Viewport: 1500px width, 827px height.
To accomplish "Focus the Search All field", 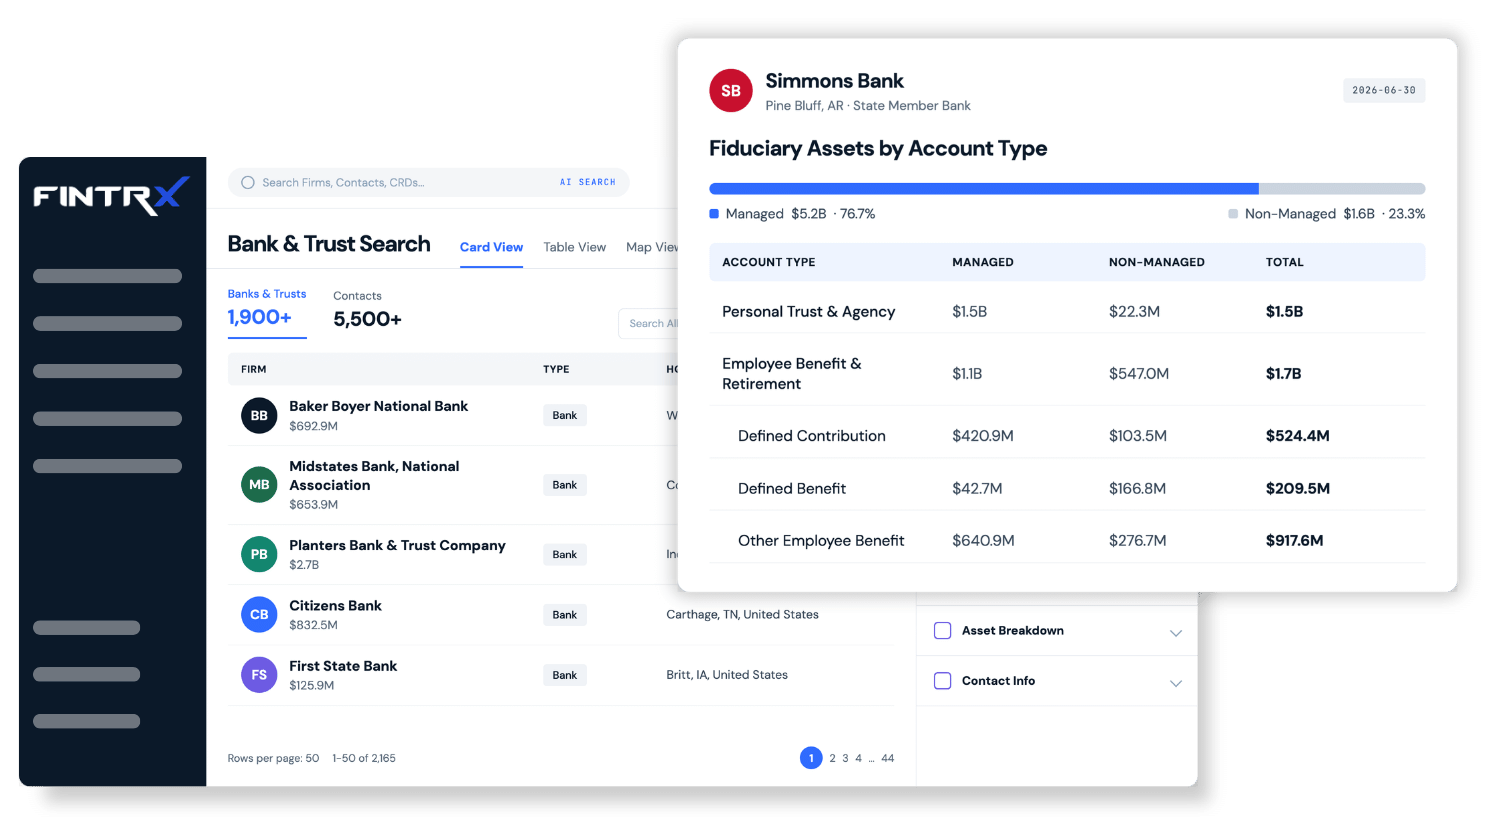I will tap(650, 324).
